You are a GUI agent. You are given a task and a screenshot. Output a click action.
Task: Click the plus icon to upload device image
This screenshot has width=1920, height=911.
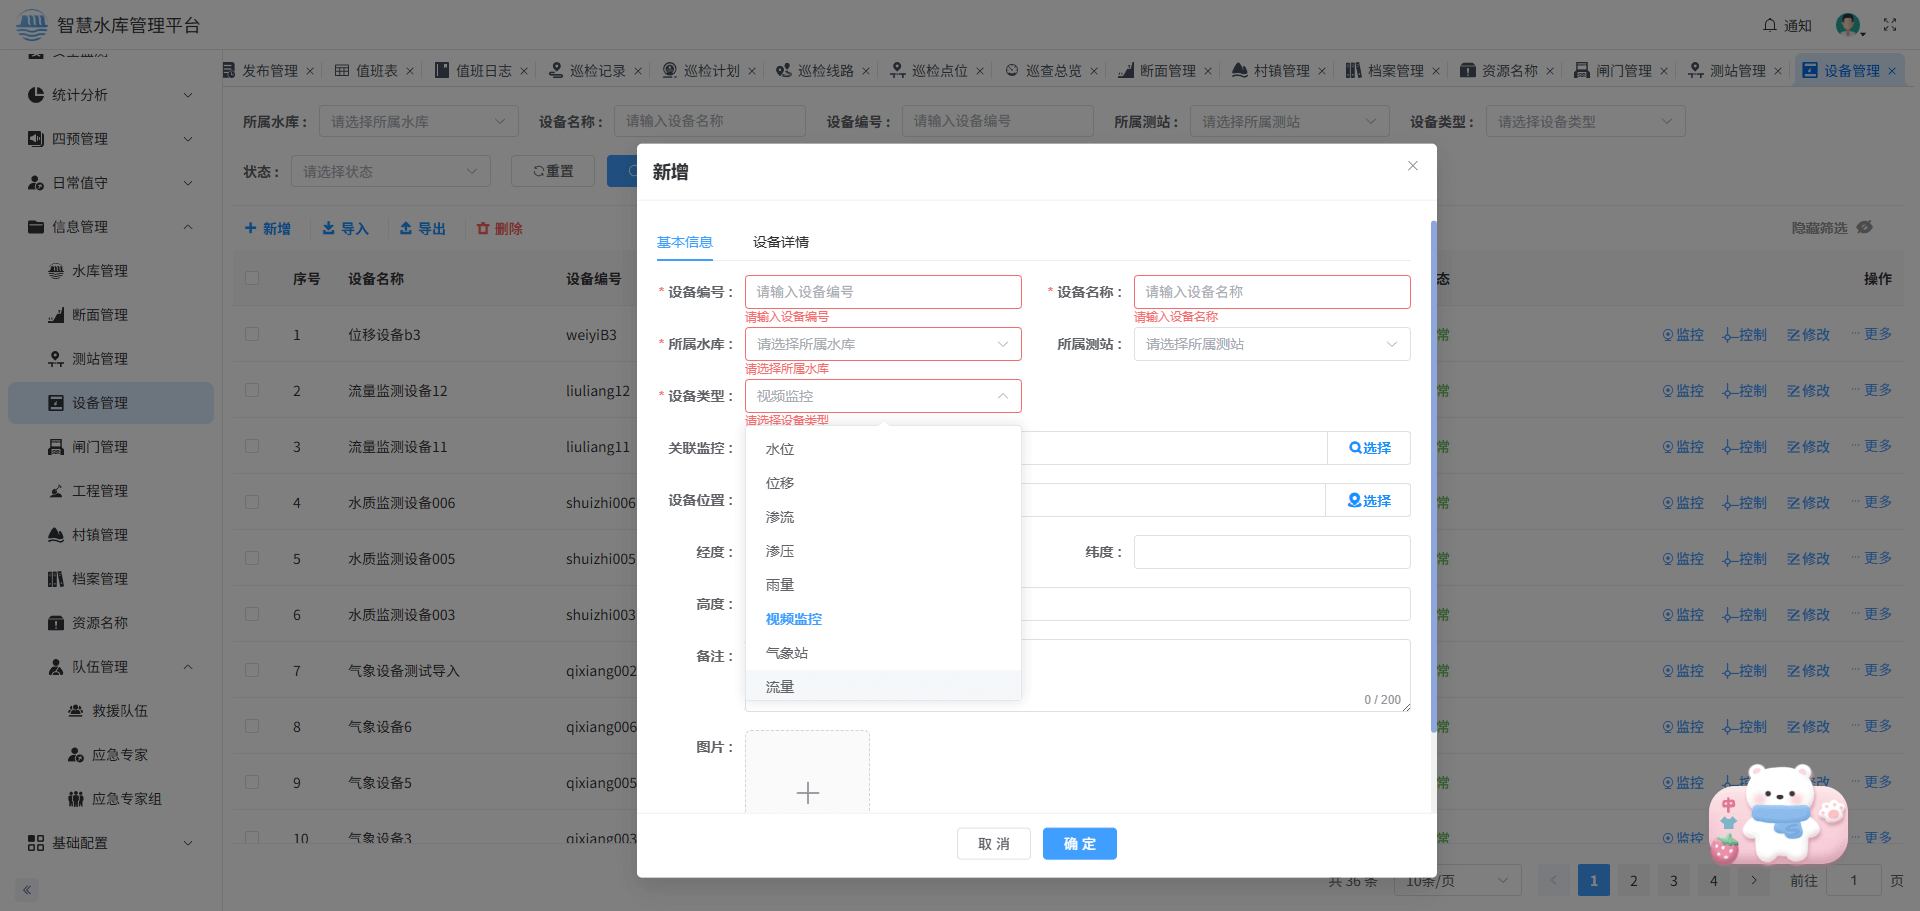[x=807, y=792]
